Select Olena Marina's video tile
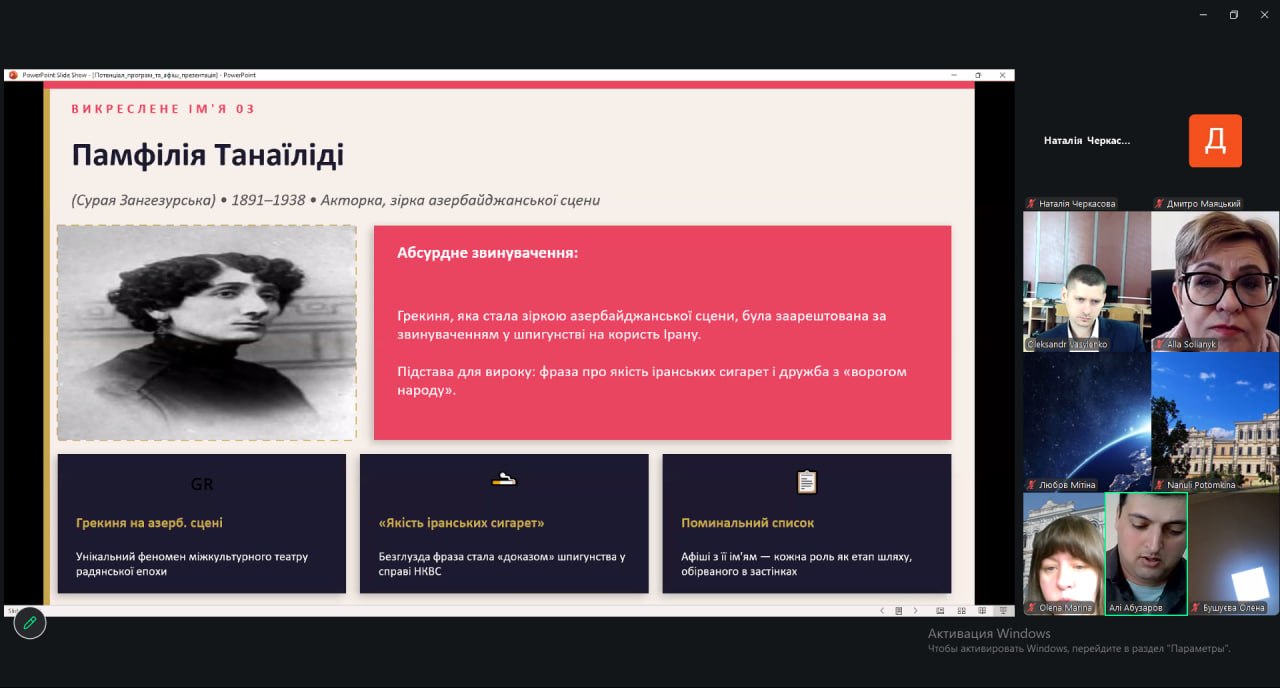Screen dimensions: 1280x688 1063,553
